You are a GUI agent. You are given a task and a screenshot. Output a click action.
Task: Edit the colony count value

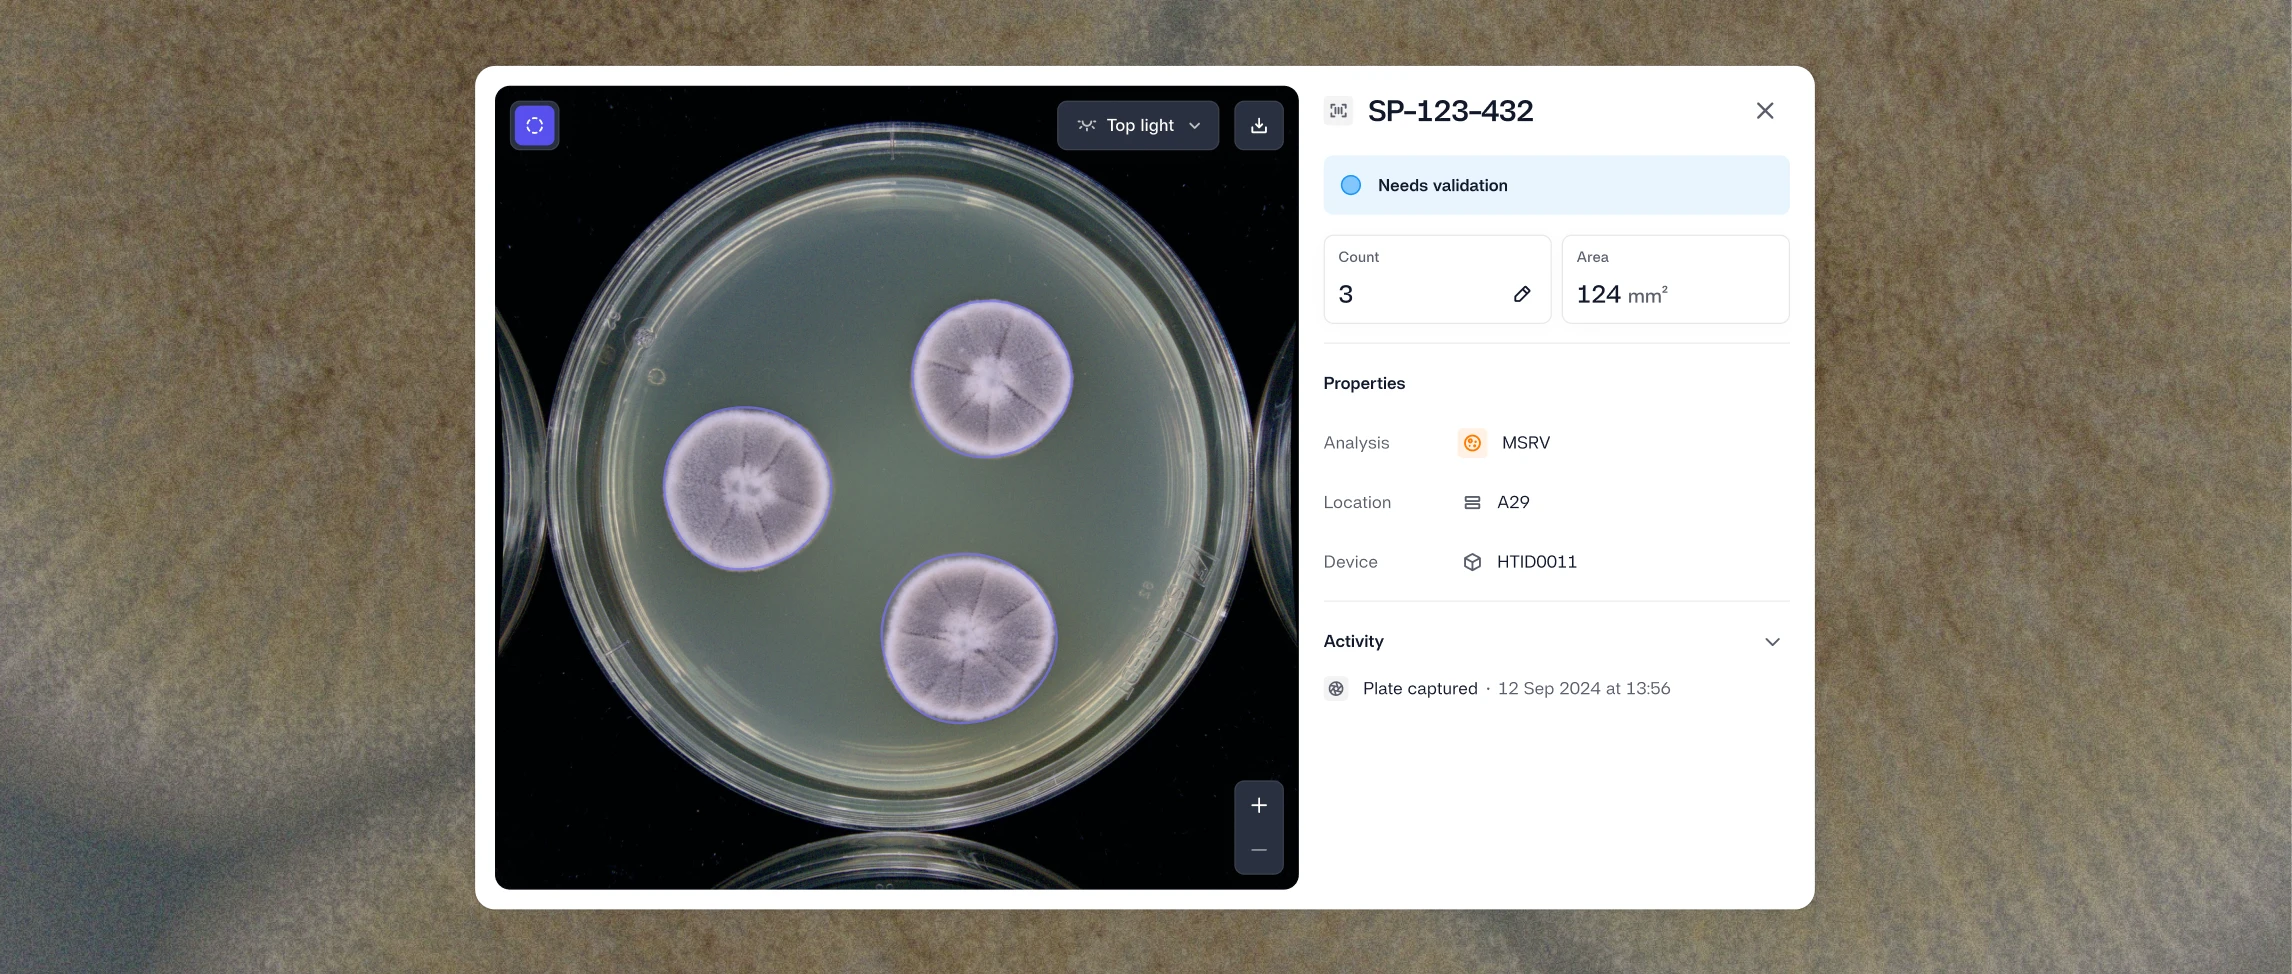pyautogui.click(x=1522, y=294)
